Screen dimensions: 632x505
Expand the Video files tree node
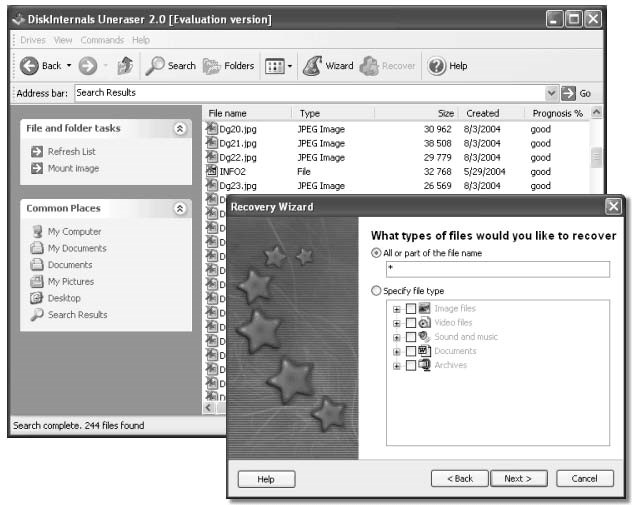(397, 323)
